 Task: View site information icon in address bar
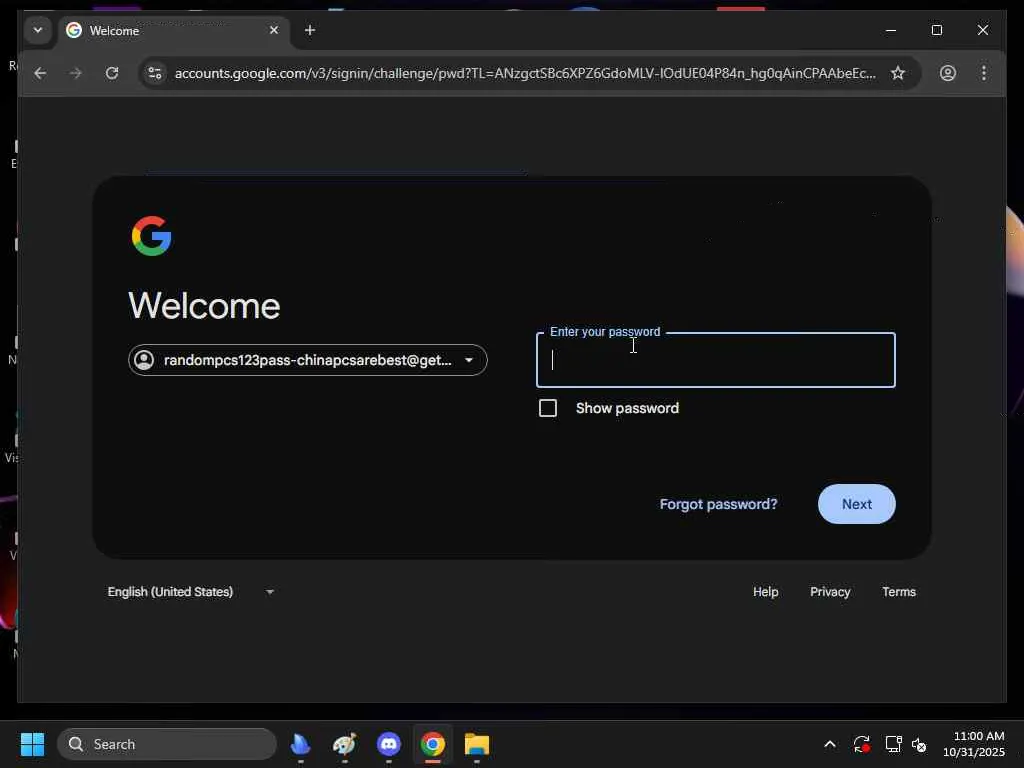click(155, 73)
